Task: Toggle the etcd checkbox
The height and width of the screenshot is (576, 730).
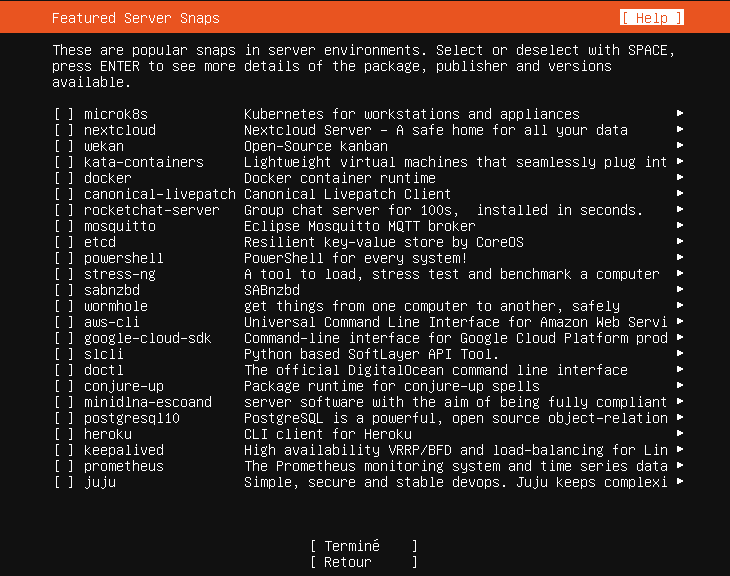Action: point(64,242)
